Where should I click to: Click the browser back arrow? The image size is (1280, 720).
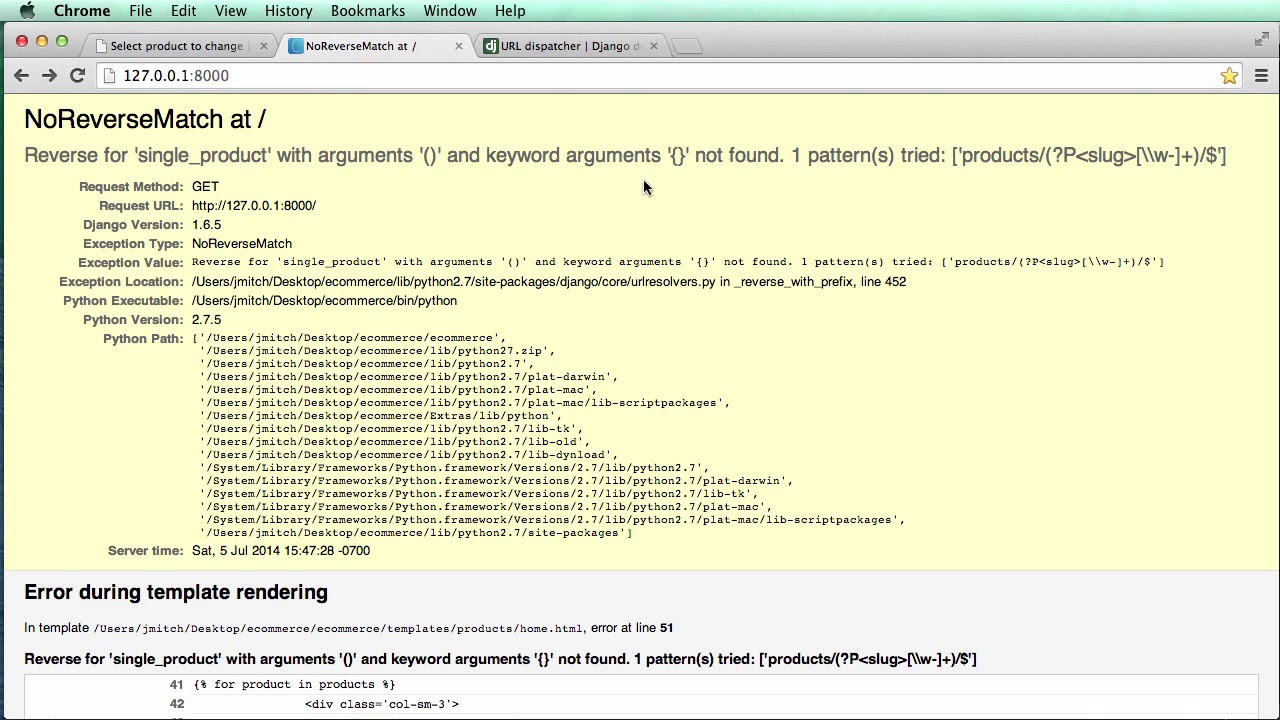point(21,75)
